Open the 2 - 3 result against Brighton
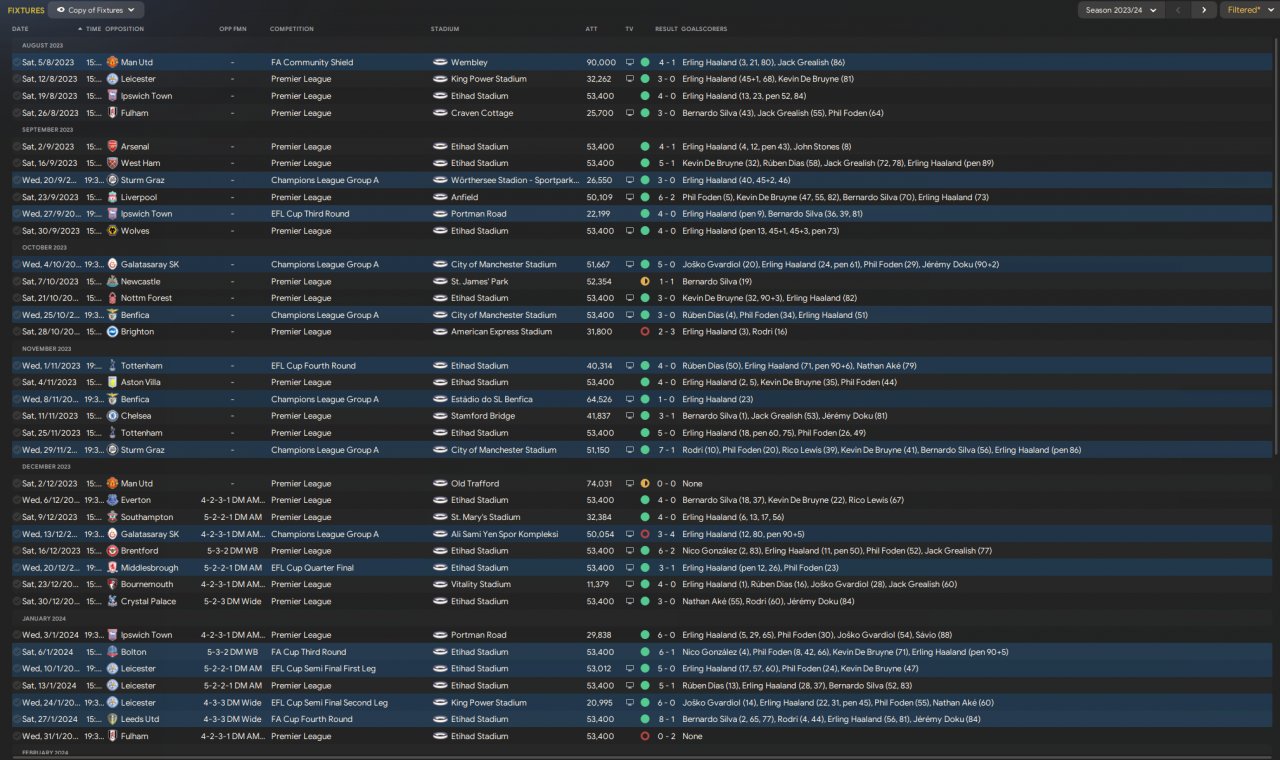1280x760 pixels. click(667, 332)
